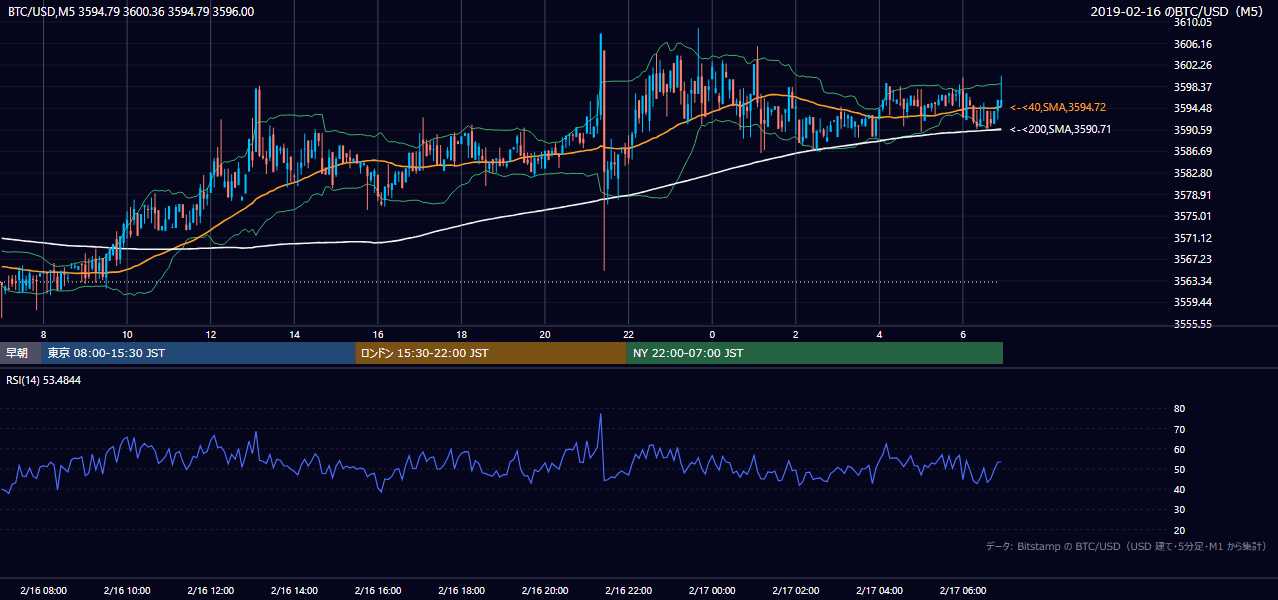Image resolution: width=1278 pixels, height=600 pixels.
Task: Click hour label 6 under the price chart
Action: [x=963, y=334]
